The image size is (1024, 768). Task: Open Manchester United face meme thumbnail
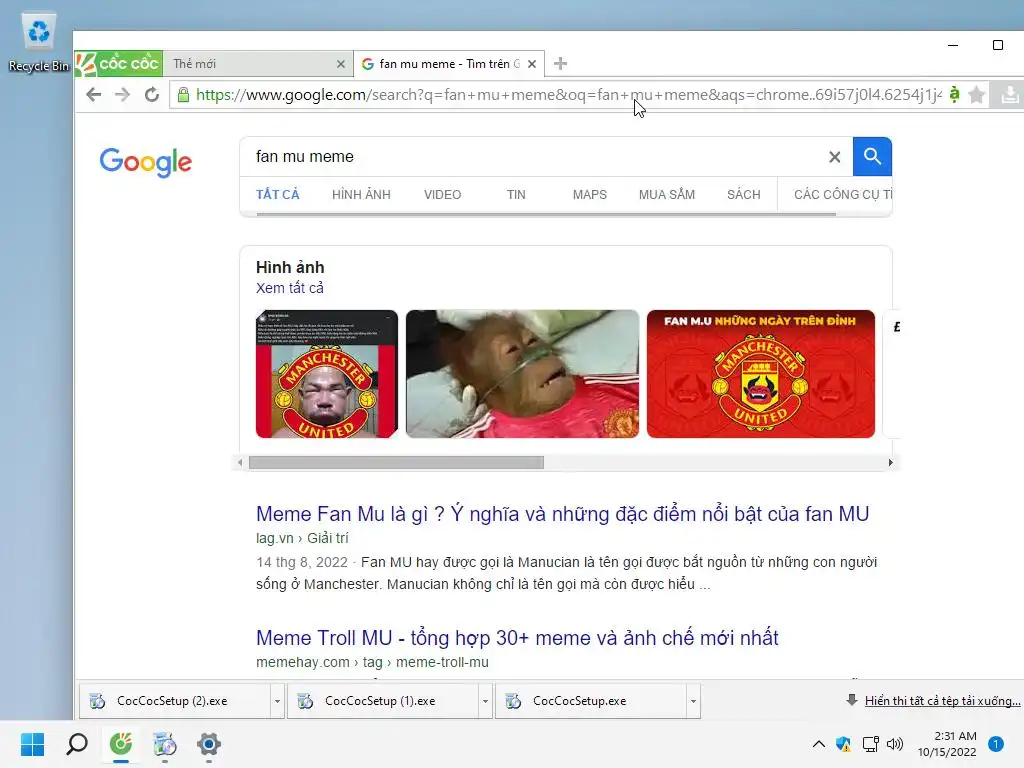pyautogui.click(x=327, y=374)
